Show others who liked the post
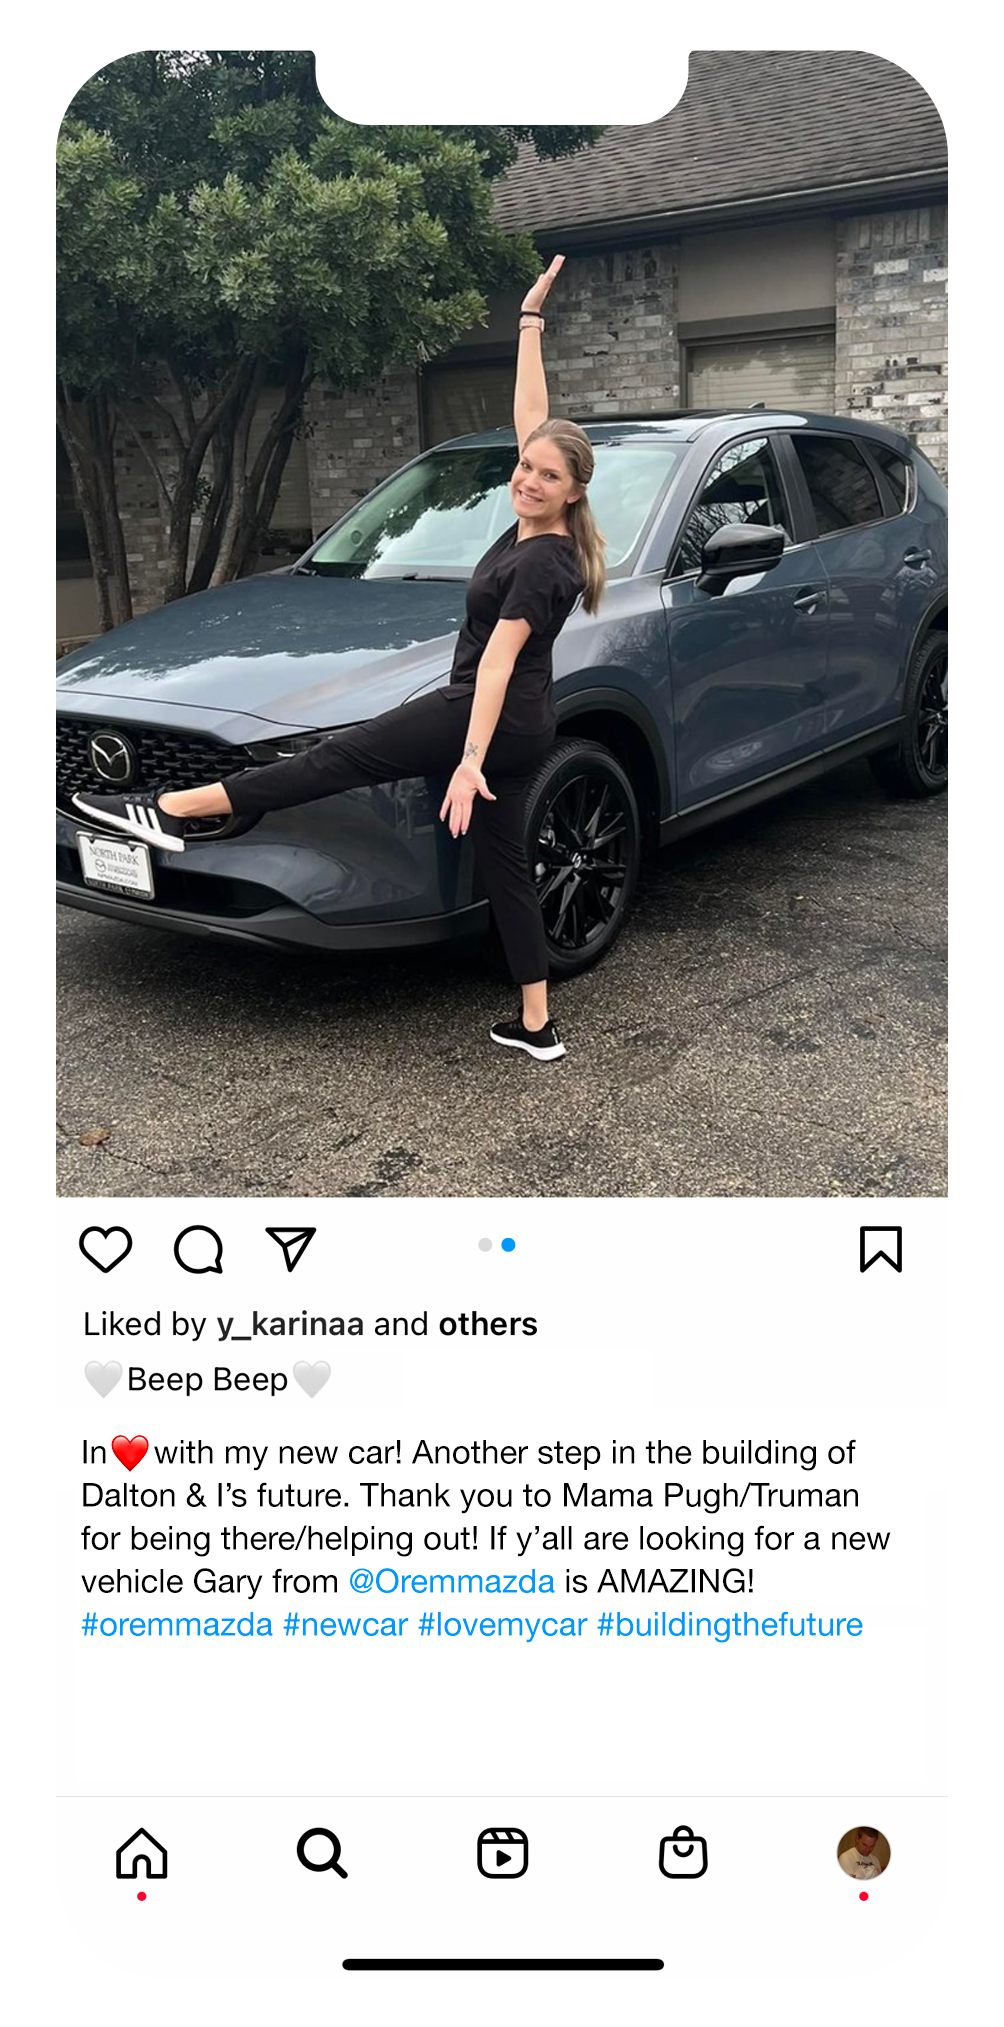Screen dimensions: 1004x2027 point(488,1324)
